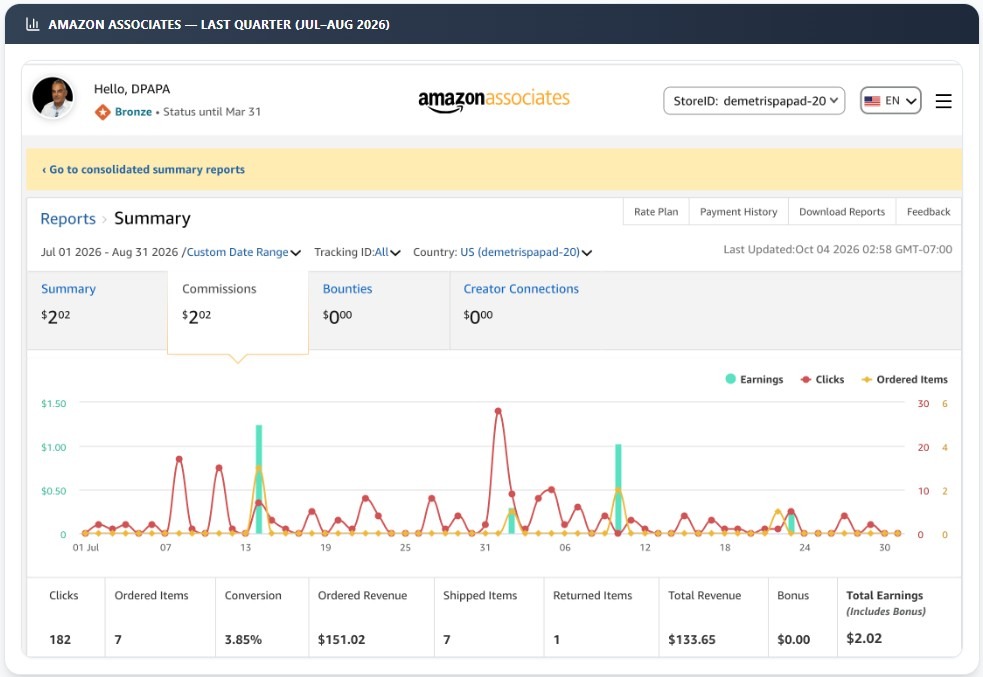Switch to the Bounties tab
983x677 pixels.
click(379, 310)
